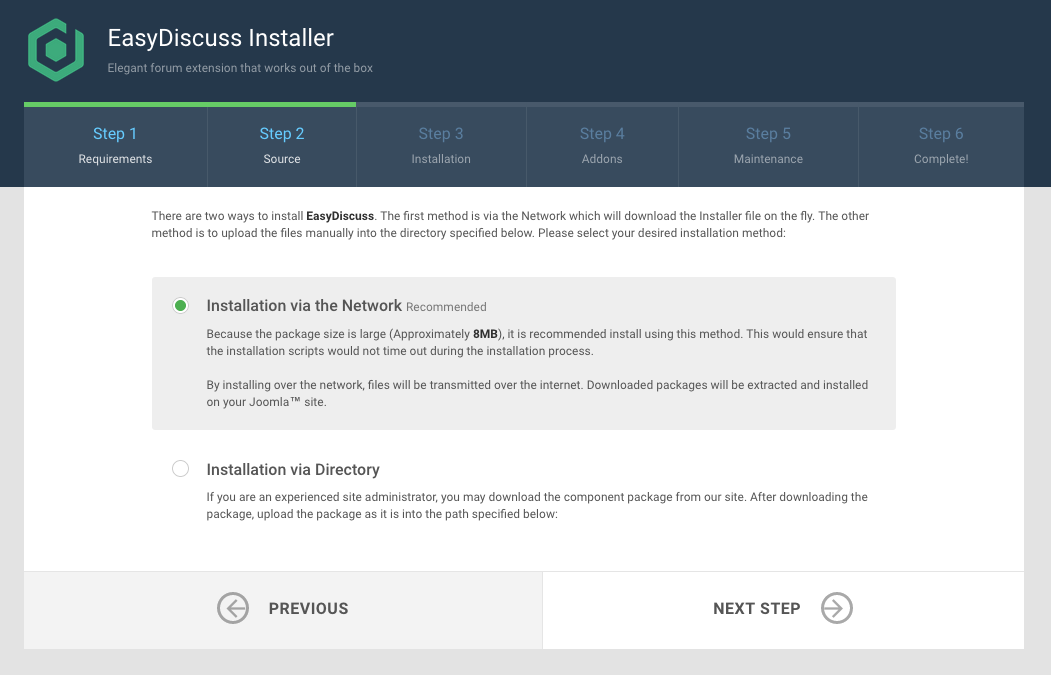The height and width of the screenshot is (675, 1051).
Task: Open Step 2 Source tab
Action: point(282,146)
